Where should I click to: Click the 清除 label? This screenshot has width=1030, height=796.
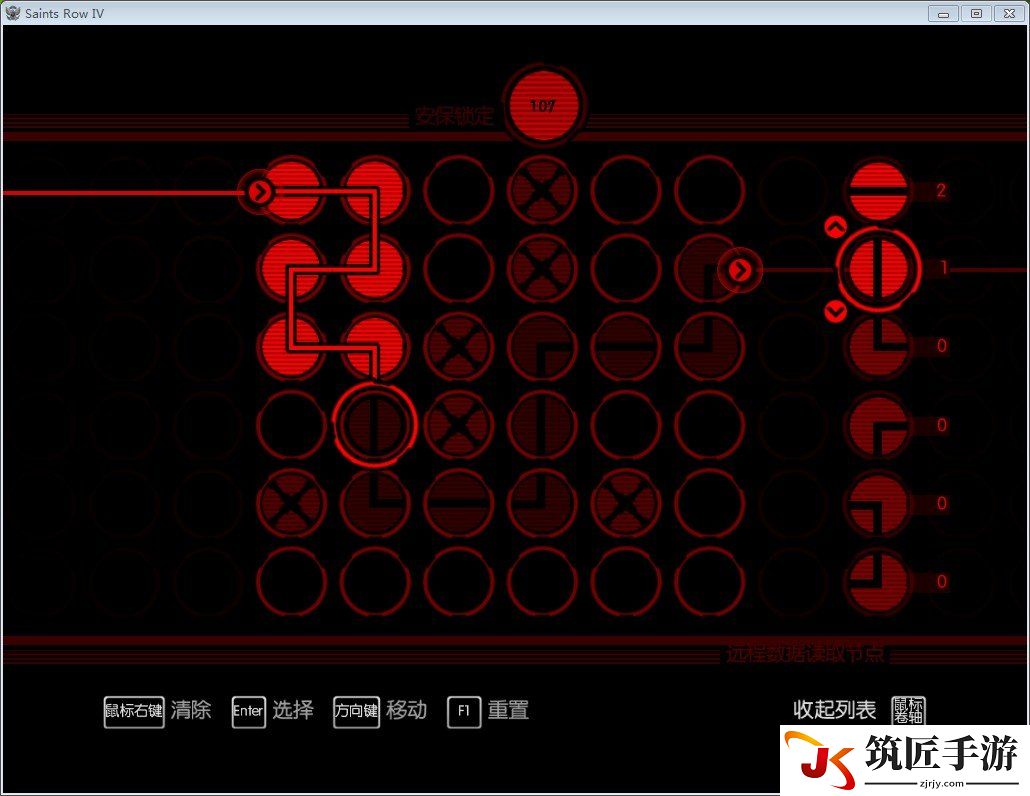point(191,710)
